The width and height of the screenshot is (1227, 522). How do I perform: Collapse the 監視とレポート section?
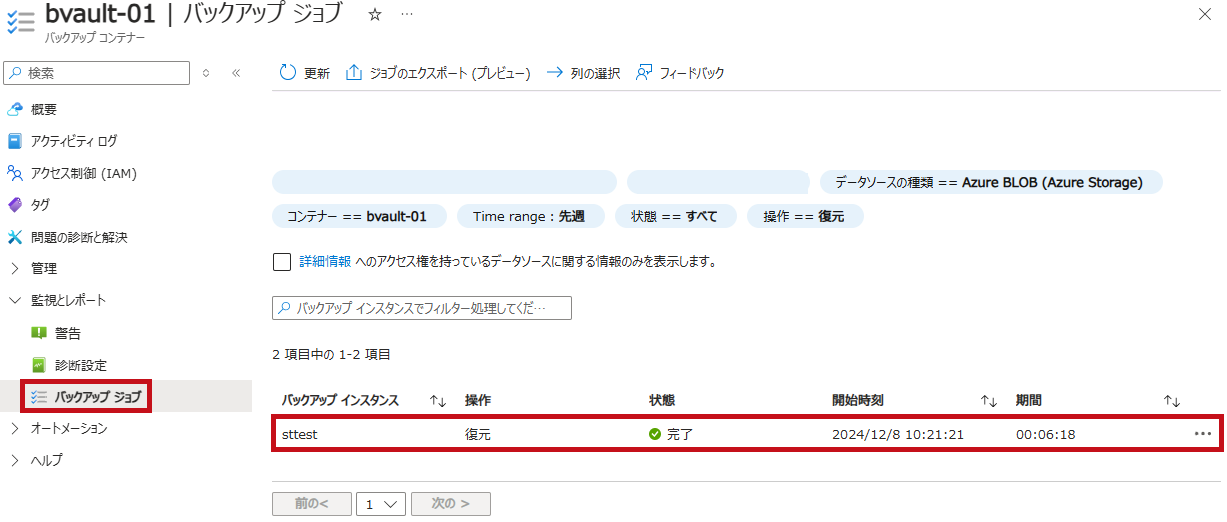coord(14,300)
